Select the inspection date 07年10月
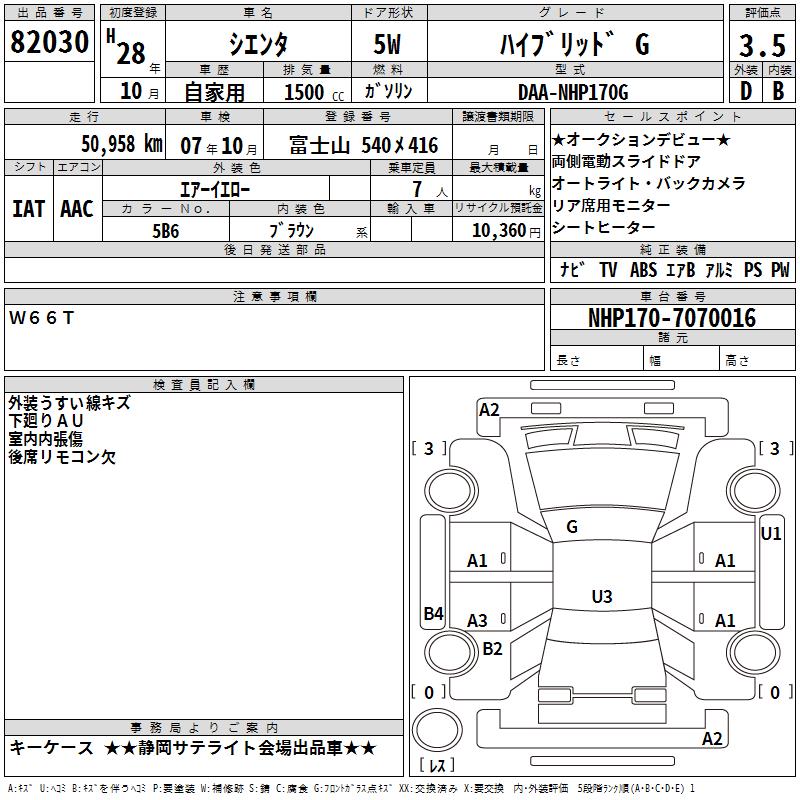 [219, 146]
